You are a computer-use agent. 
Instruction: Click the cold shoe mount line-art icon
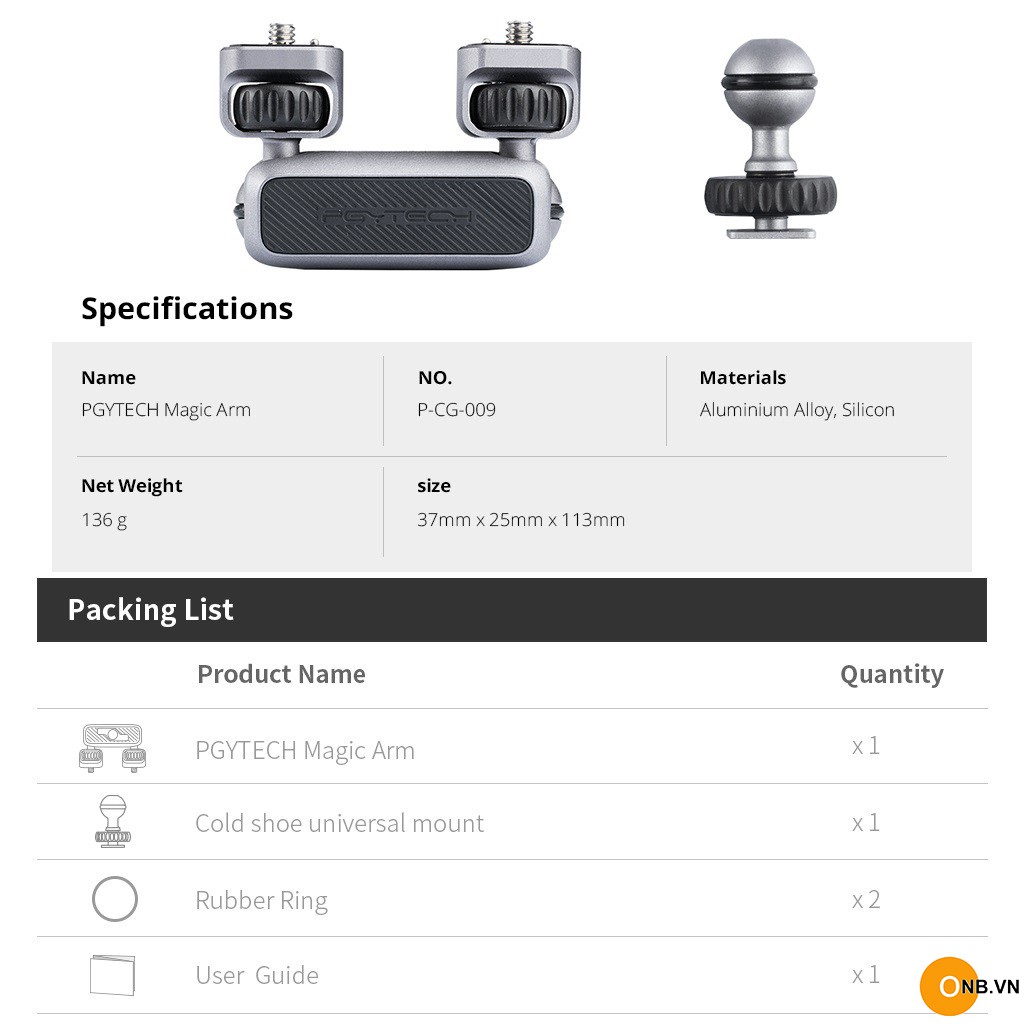[x=112, y=822]
